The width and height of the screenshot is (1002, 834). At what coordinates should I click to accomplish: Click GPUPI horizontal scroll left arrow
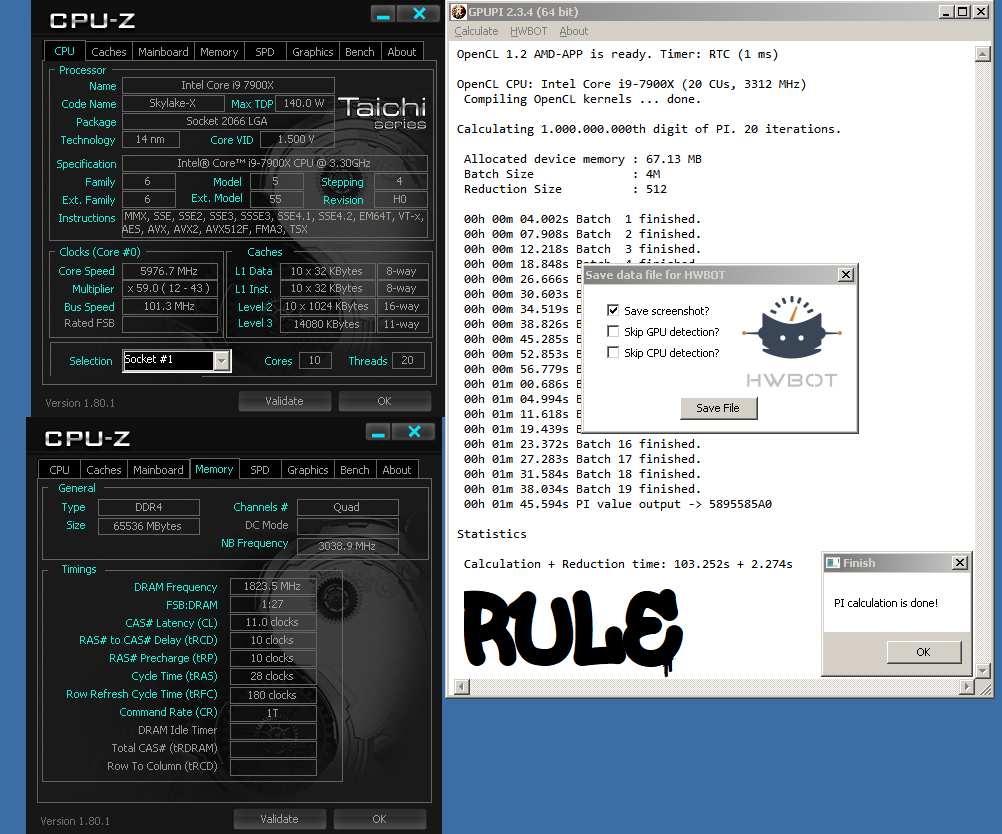tap(461, 687)
